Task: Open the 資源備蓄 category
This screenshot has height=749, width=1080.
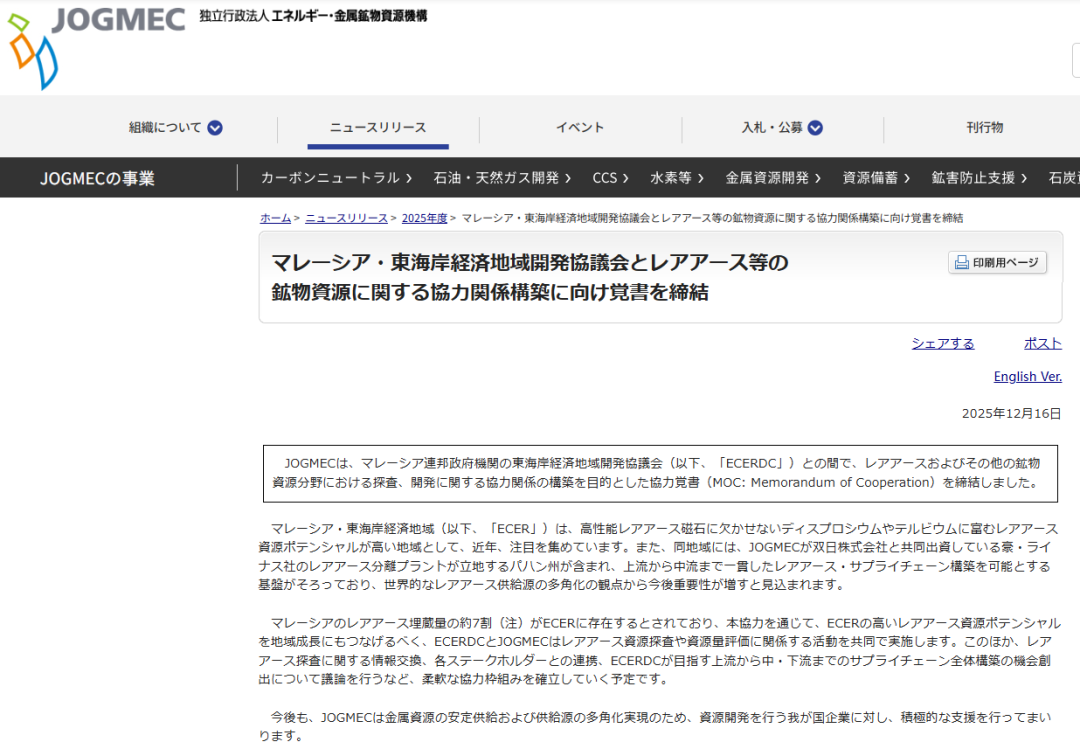Action: coord(876,178)
